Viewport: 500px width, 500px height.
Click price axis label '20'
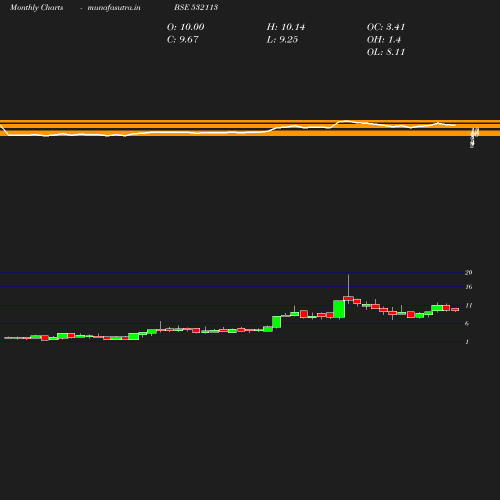click(x=468, y=273)
